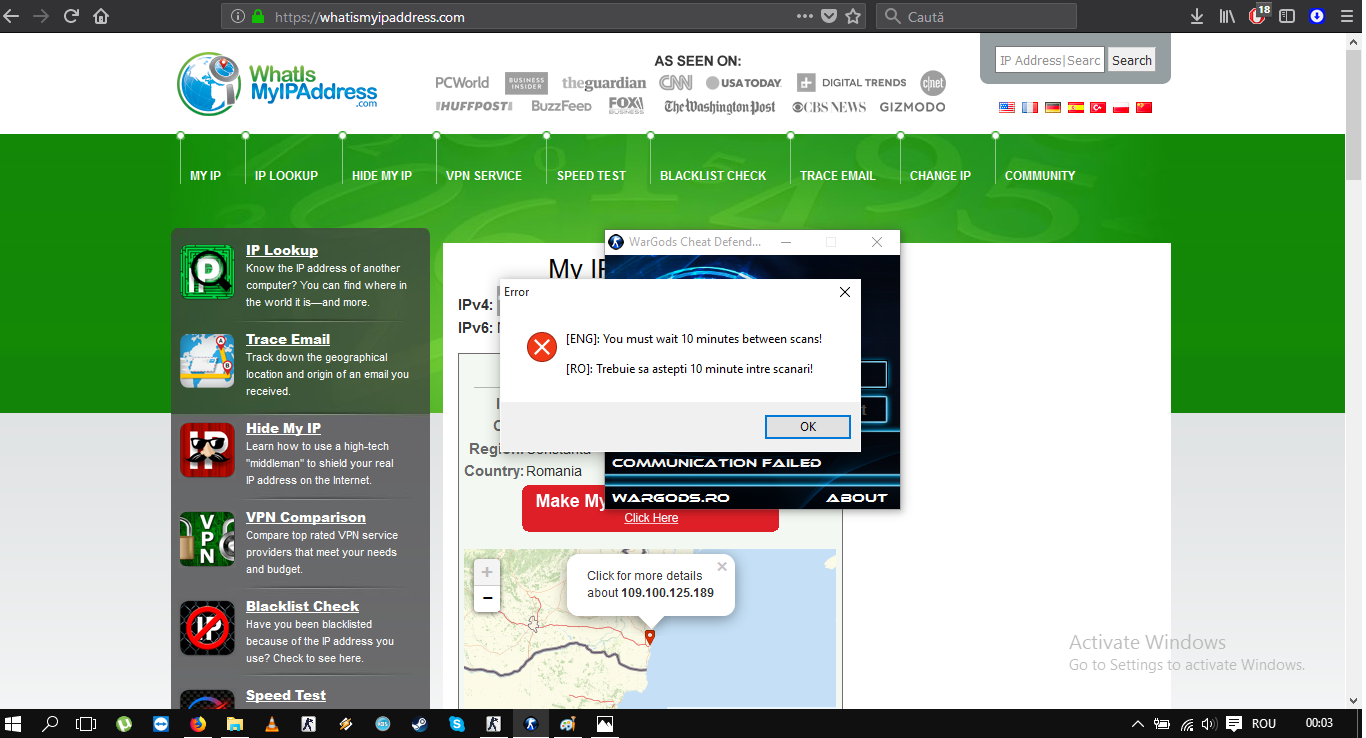Open the Firefox library
The width and height of the screenshot is (1366, 738).
pos(1227,16)
